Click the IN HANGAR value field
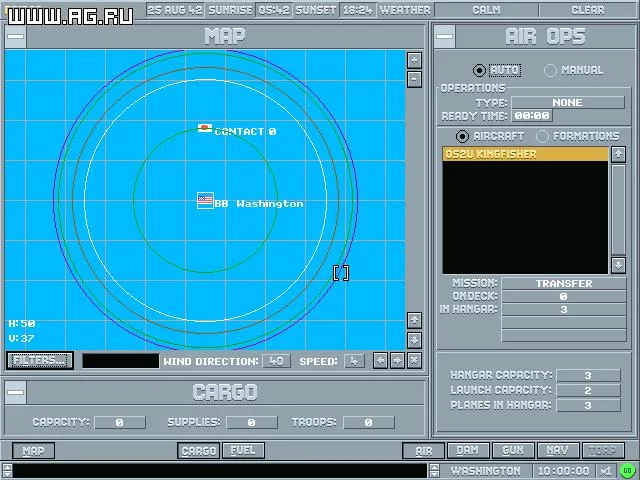Screen dimensions: 640x480 click(x=564, y=309)
